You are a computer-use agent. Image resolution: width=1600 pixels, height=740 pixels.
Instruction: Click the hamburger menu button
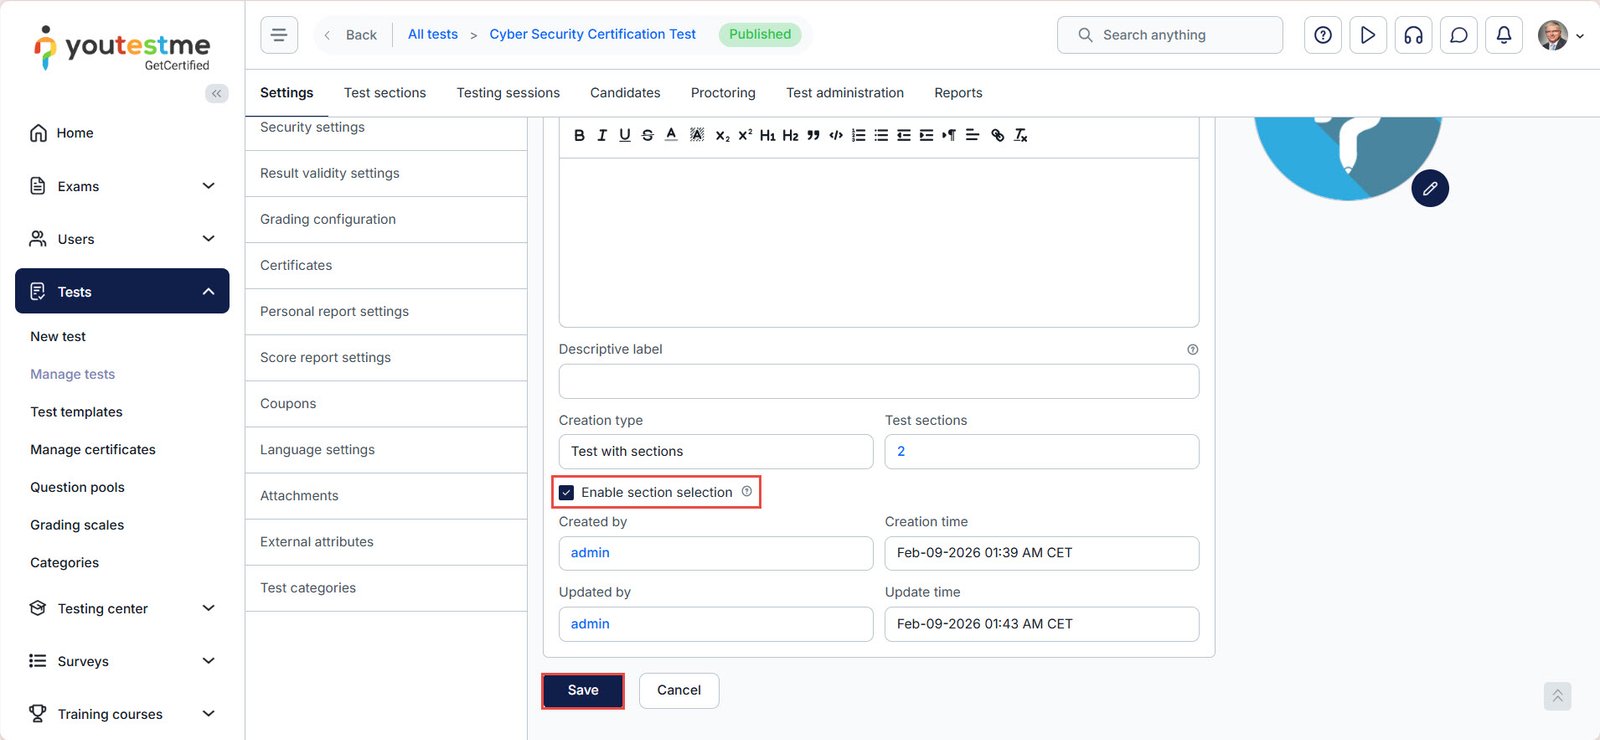(x=279, y=35)
